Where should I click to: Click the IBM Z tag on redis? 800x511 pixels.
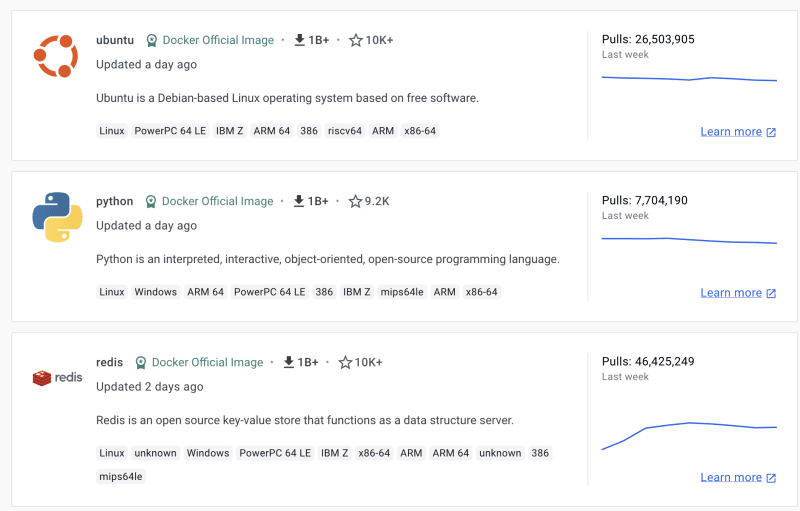[x=334, y=453]
